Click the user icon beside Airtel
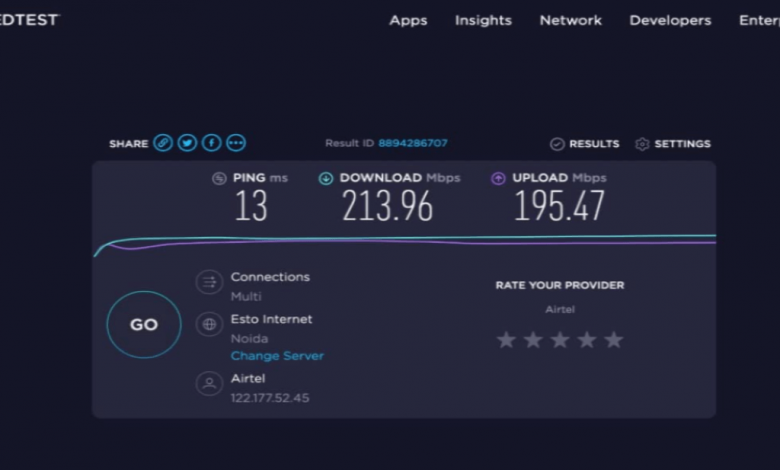 (x=209, y=383)
